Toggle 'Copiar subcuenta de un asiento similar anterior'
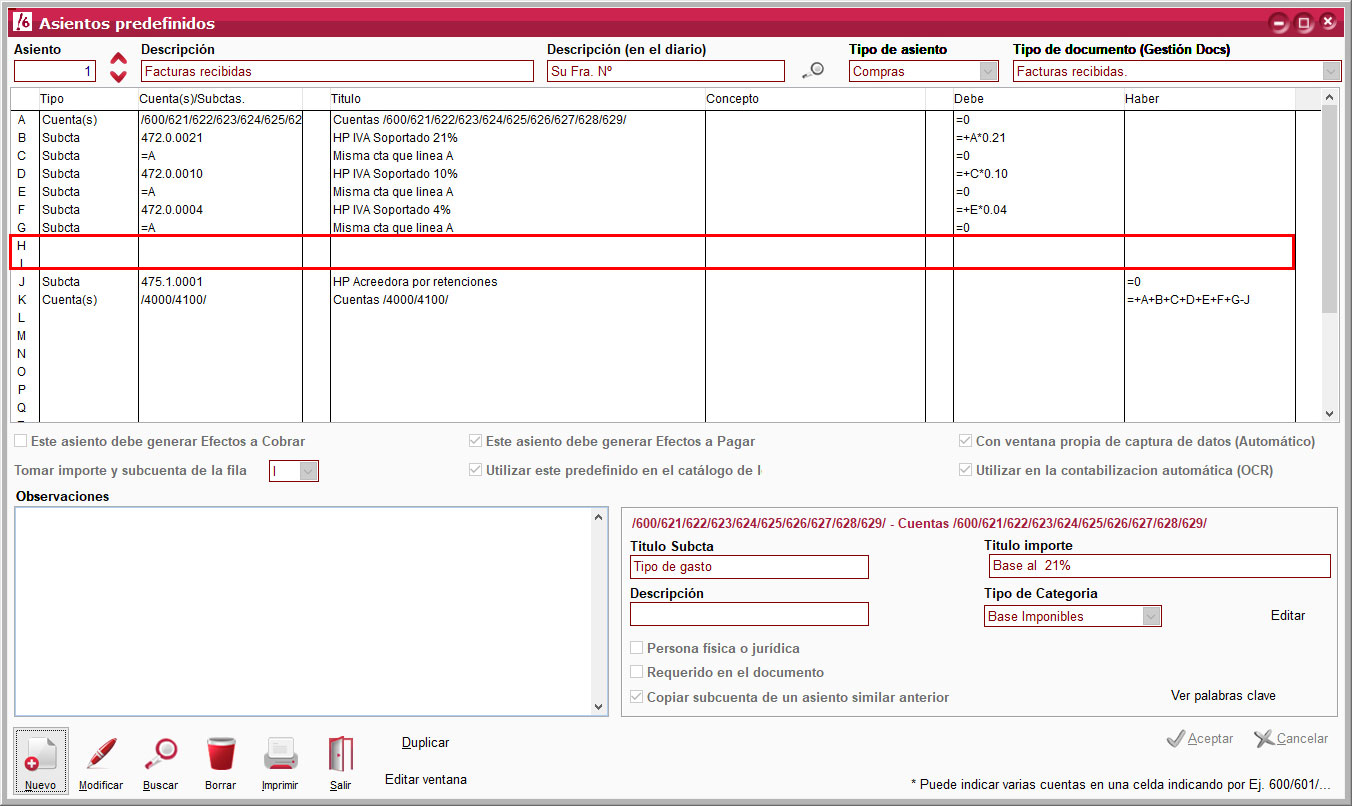 pyautogui.click(x=637, y=697)
